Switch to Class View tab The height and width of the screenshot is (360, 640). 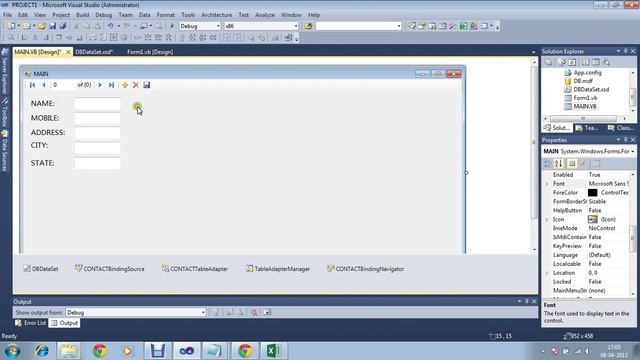click(620, 128)
